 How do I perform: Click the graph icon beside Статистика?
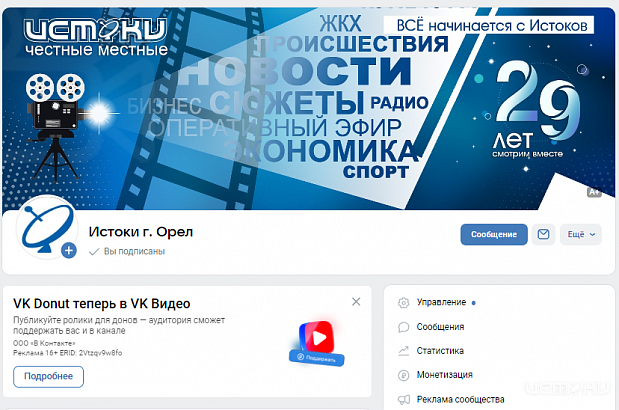403,351
